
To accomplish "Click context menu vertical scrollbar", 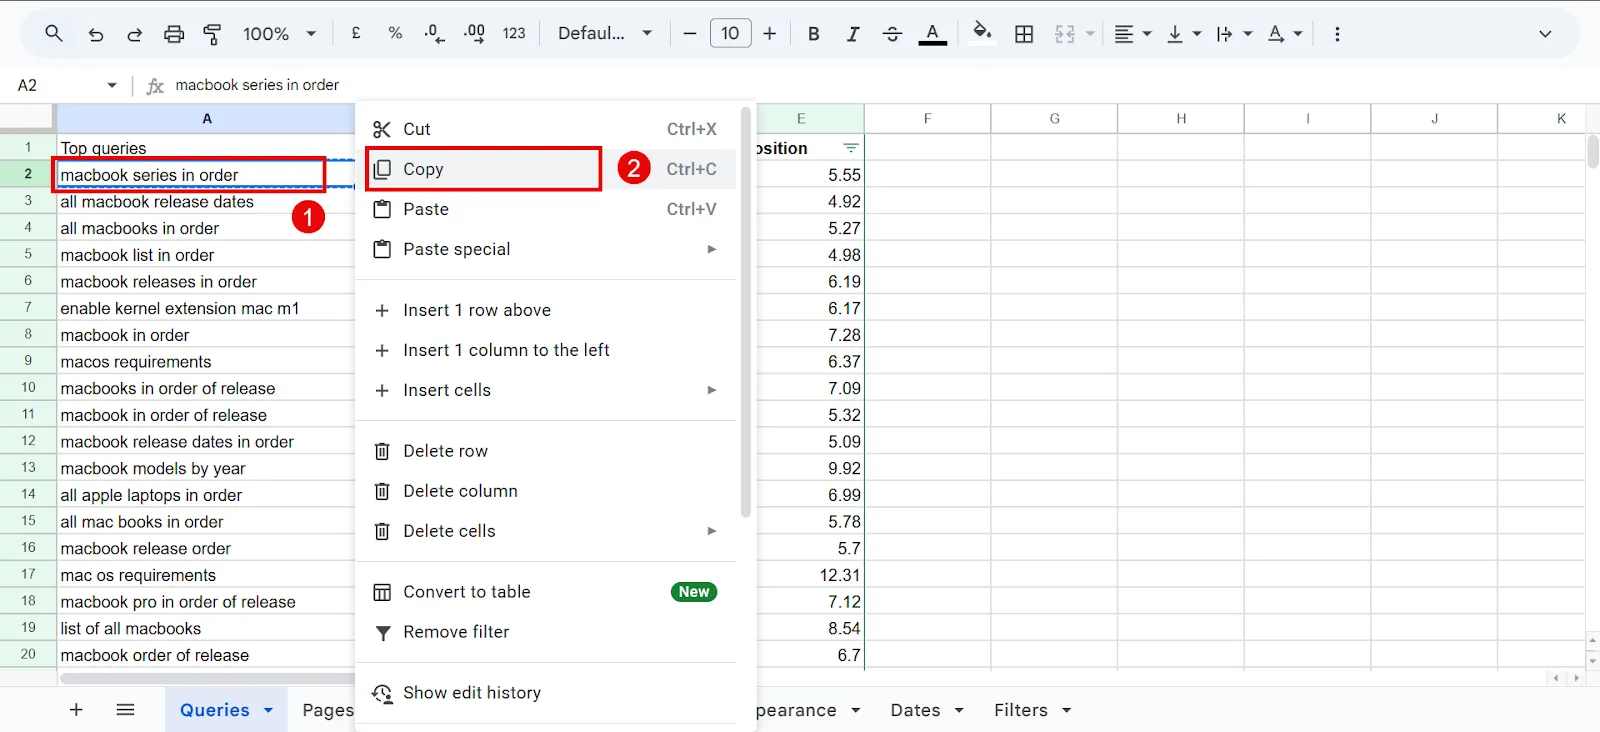I will coord(745,313).
